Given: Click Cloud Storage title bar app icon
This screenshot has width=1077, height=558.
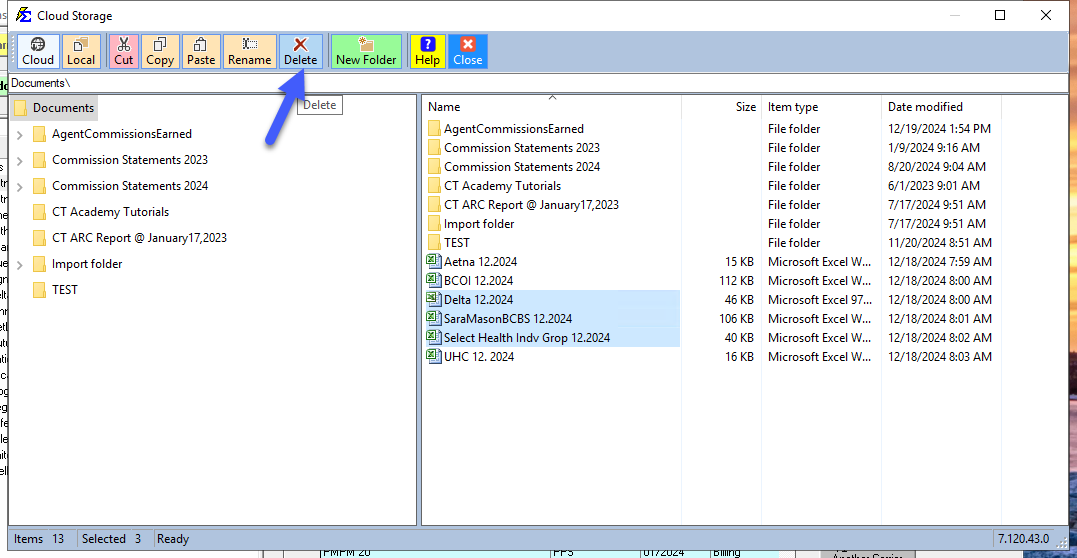Looking at the screenshot, I should [x=23, y=15].
